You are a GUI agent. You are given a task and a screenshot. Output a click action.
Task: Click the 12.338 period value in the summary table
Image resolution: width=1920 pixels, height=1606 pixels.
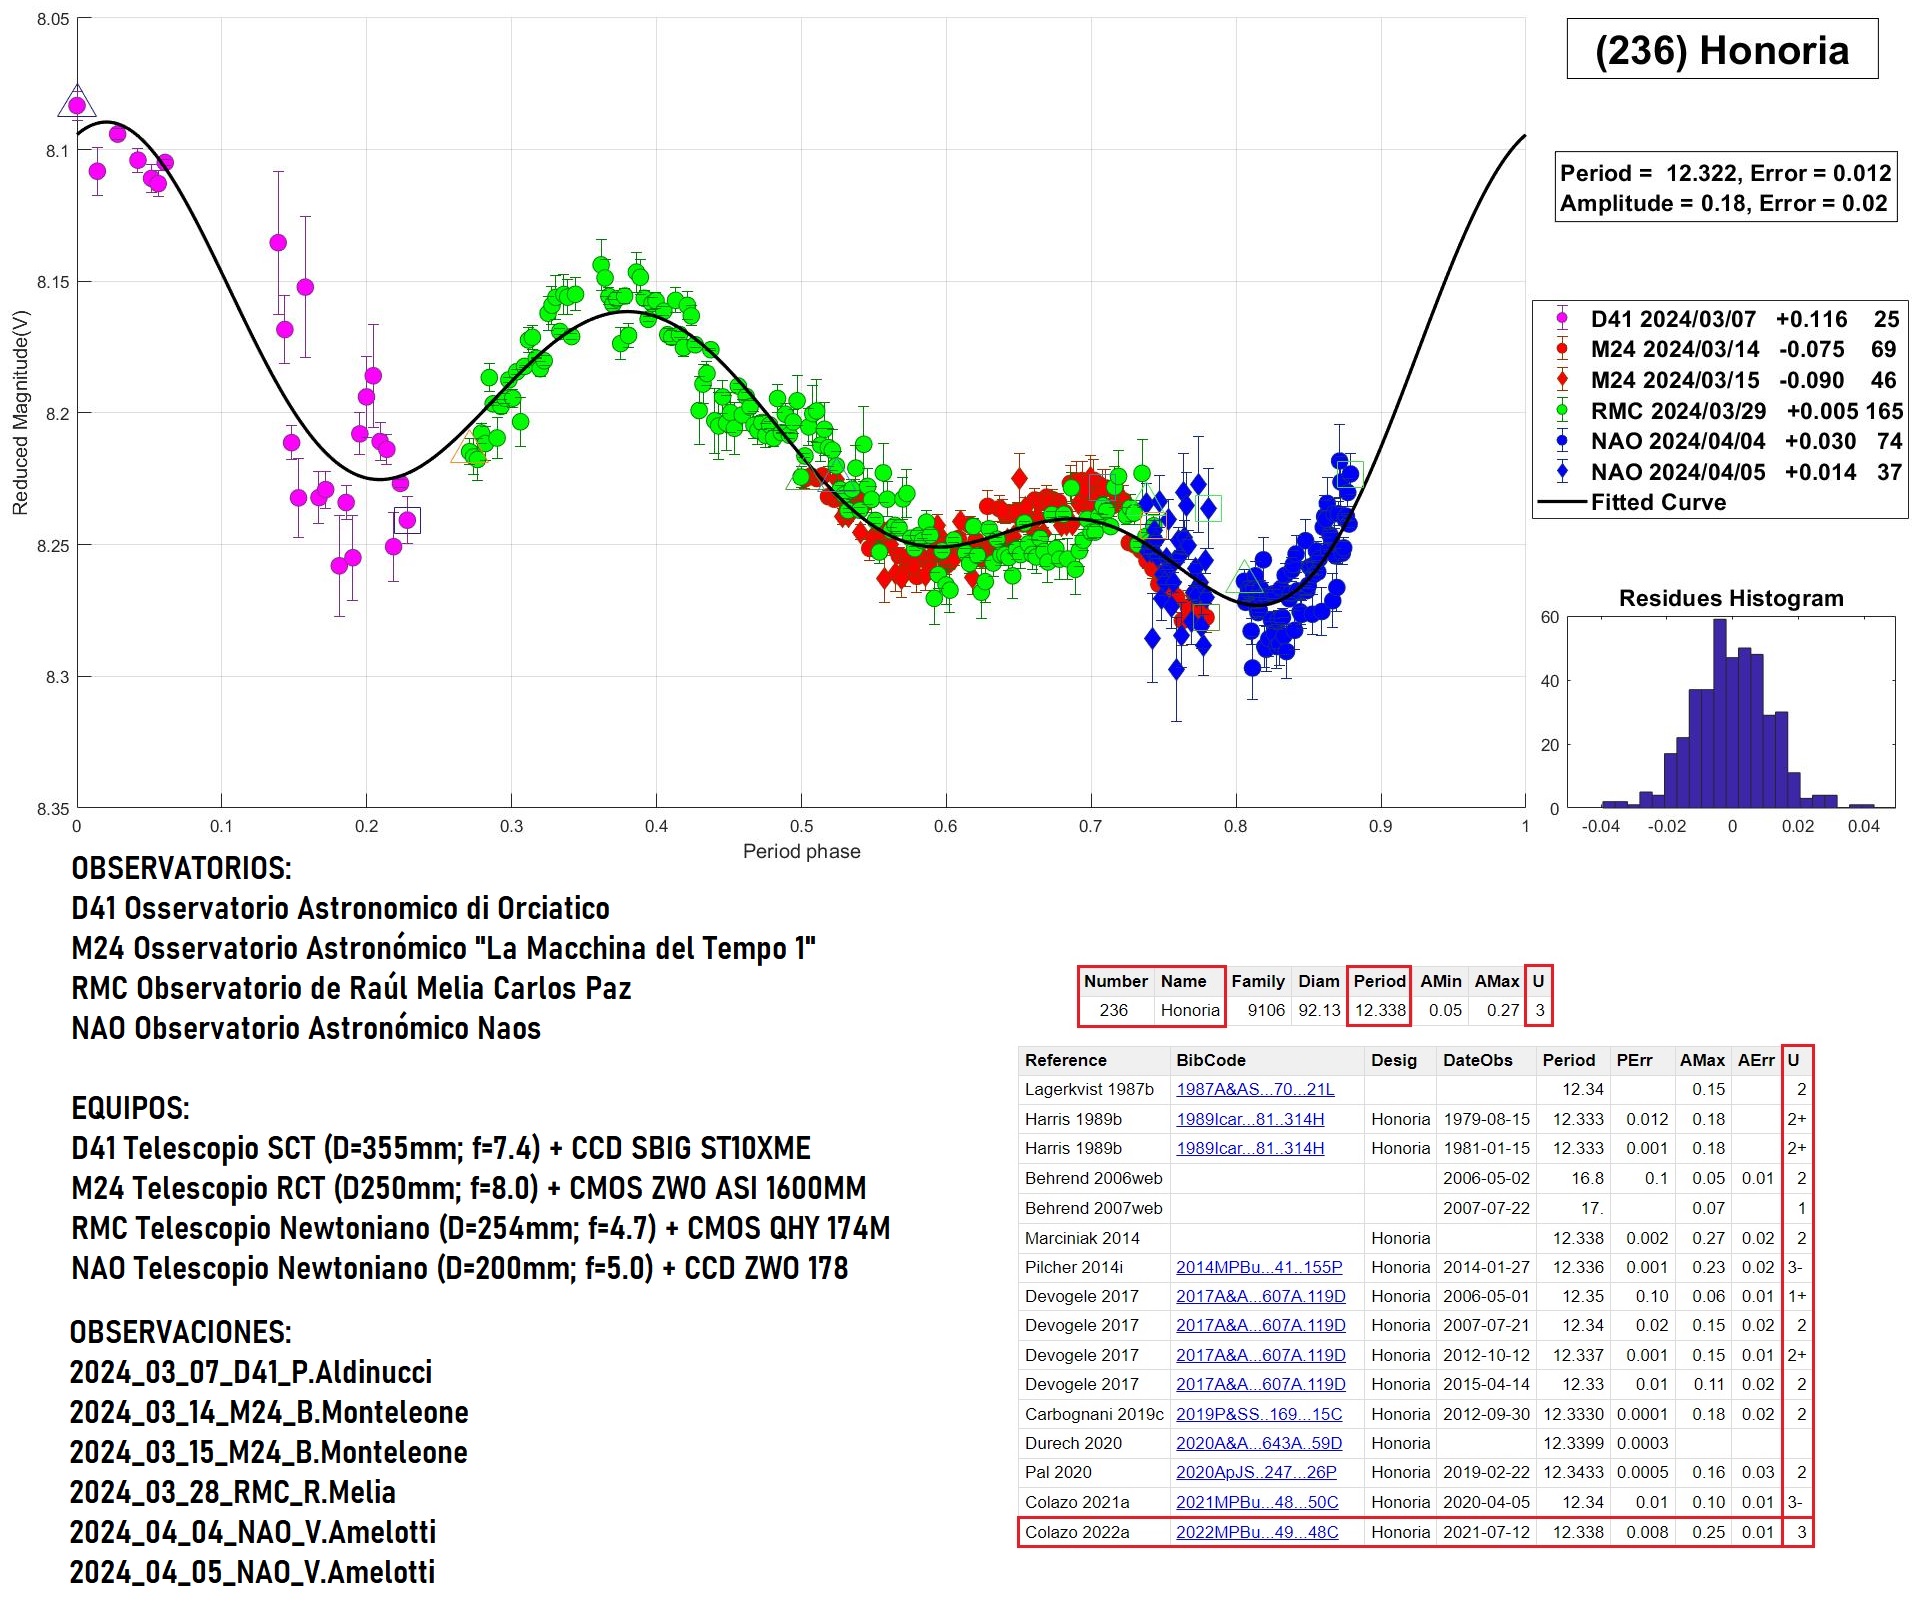click(1380, 1010)
